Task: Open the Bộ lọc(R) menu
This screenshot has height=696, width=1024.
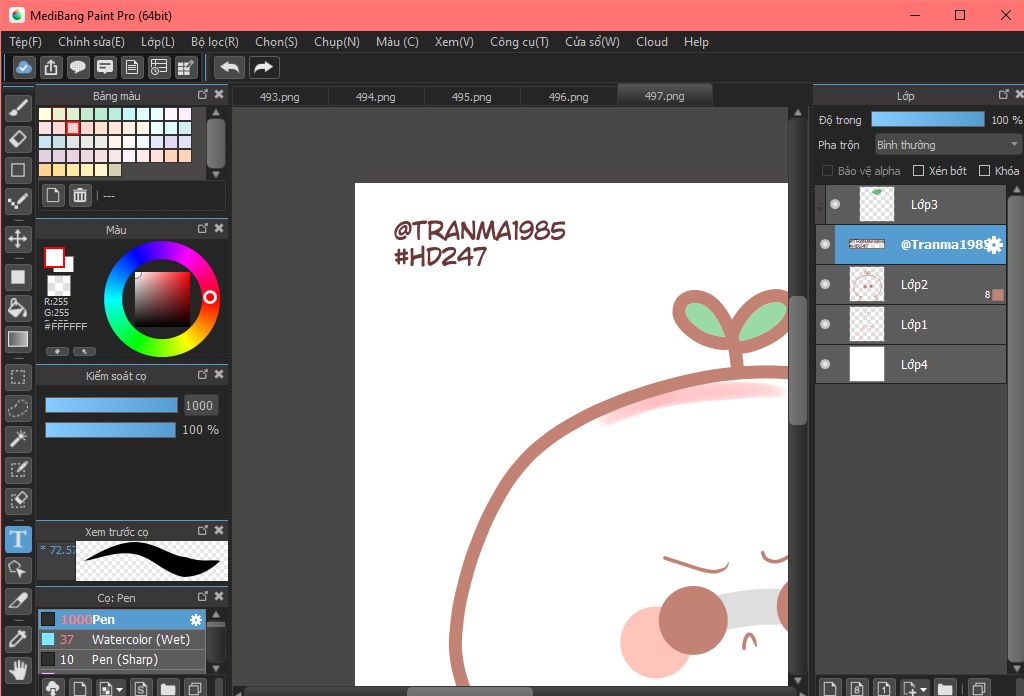Action: click(x=215, y=42)
